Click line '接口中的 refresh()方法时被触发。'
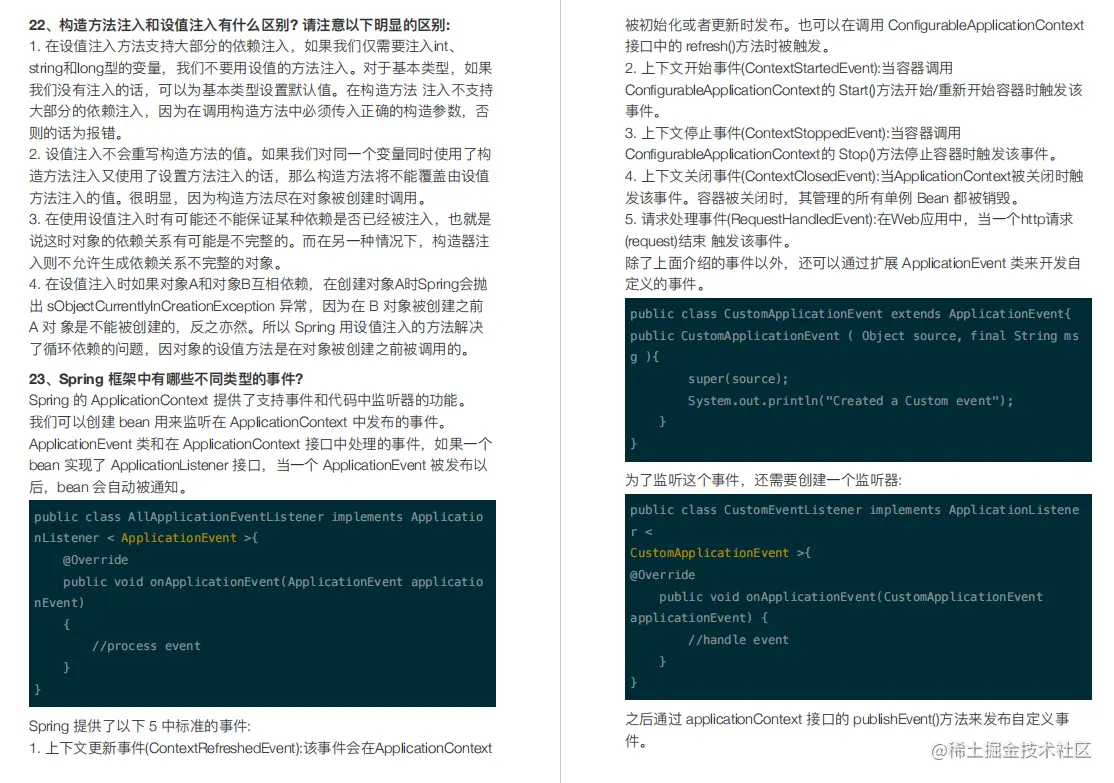The height and width of the screenshot is (783, 1114). pos(728,46)
